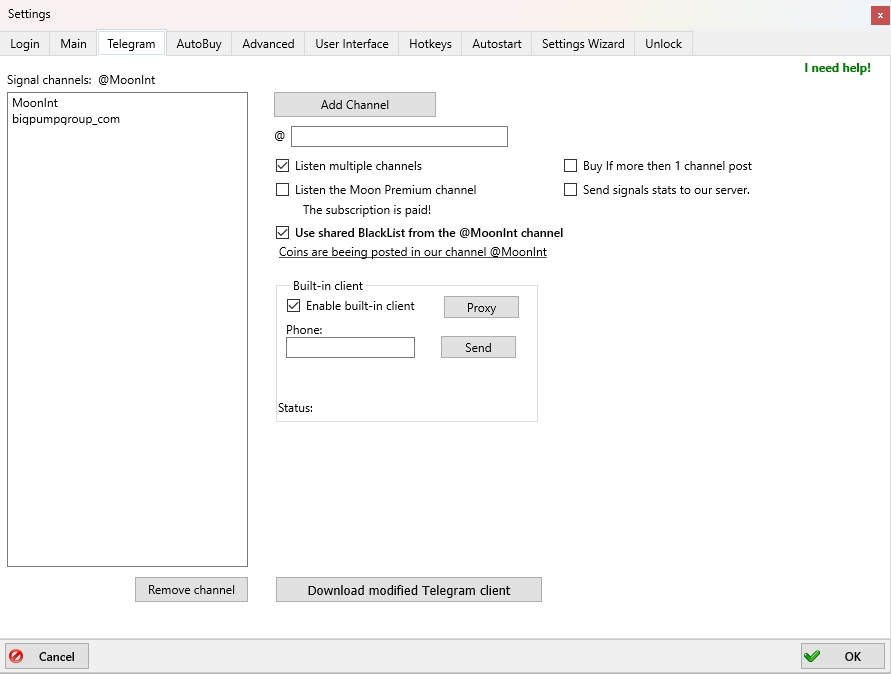Click the Proxy button
The width and height of the screenshot is (891, 674).
tap(481, 307)
